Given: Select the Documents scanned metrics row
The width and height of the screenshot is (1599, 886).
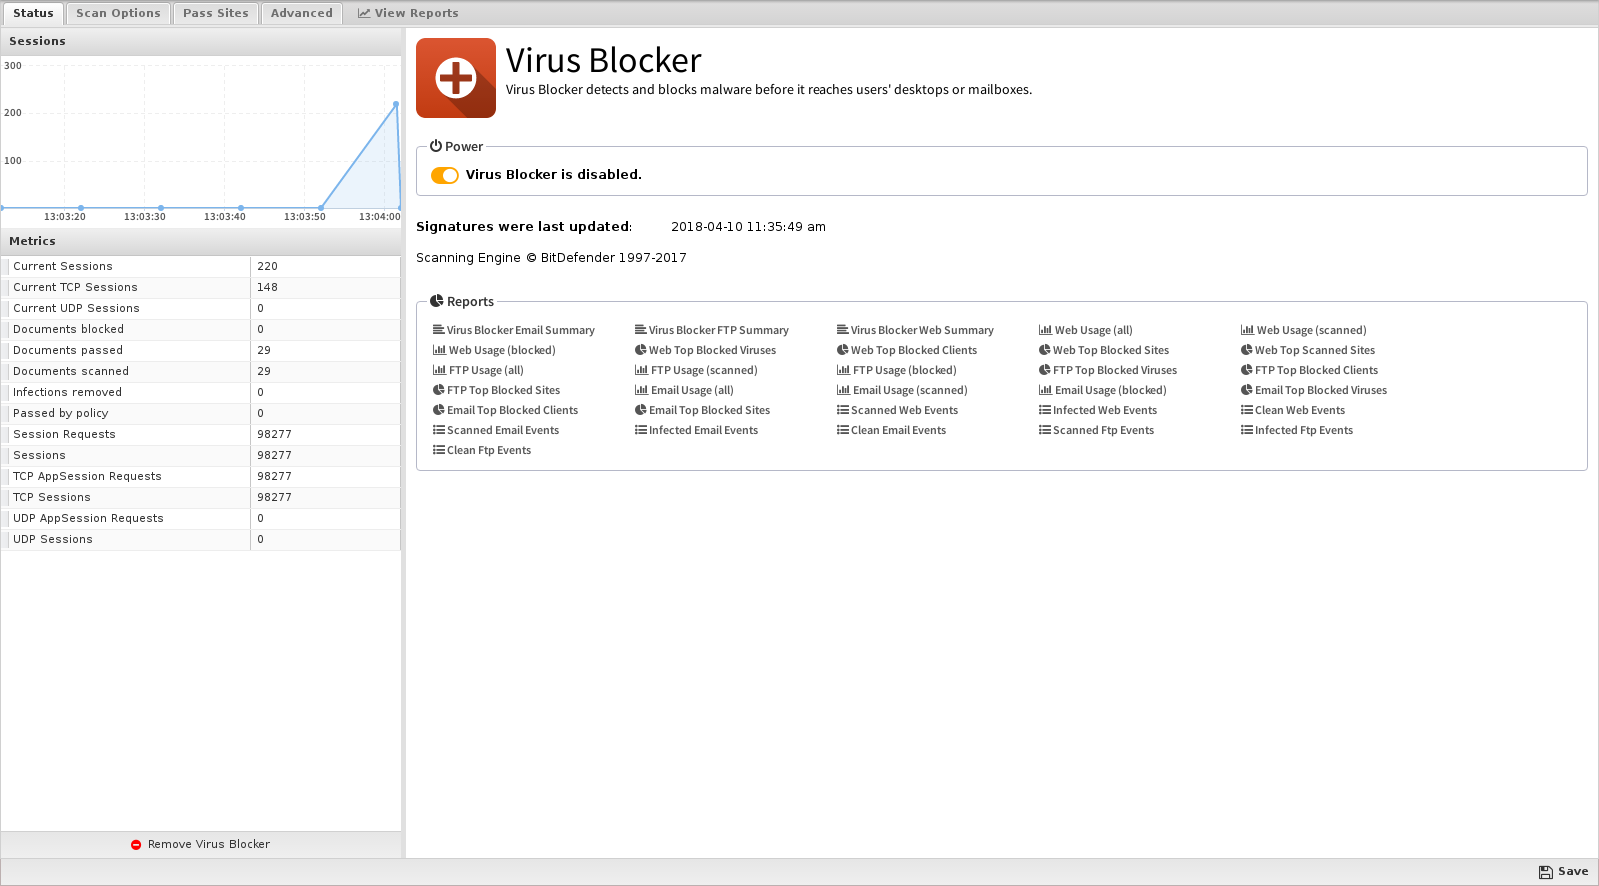Looking at the screenshot, I should [x=200, y=371].
